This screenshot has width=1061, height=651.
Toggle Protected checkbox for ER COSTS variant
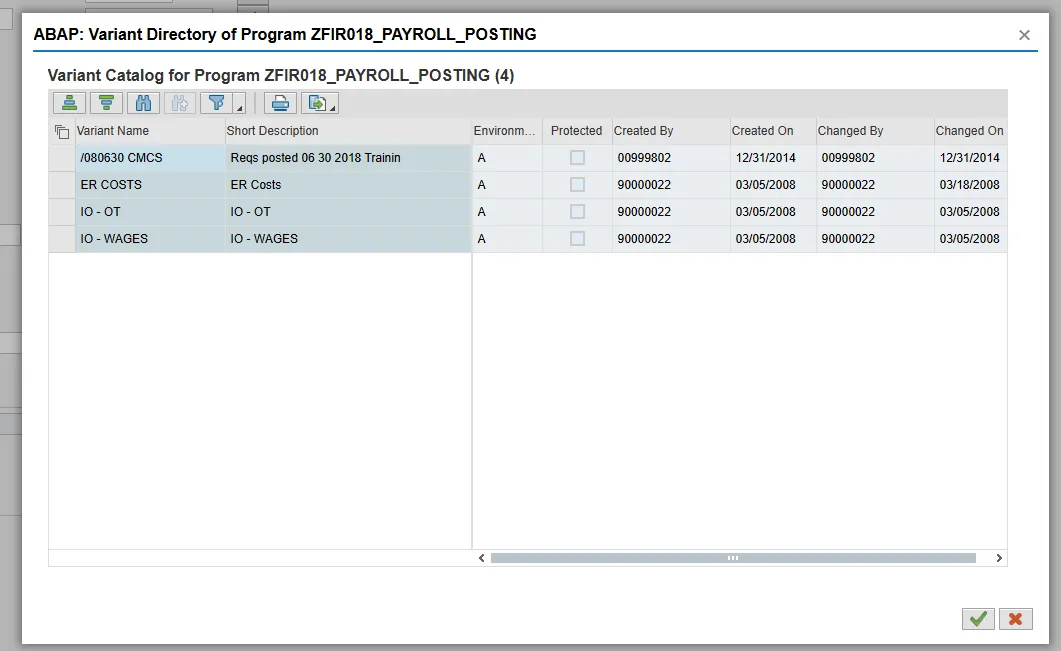577,185
